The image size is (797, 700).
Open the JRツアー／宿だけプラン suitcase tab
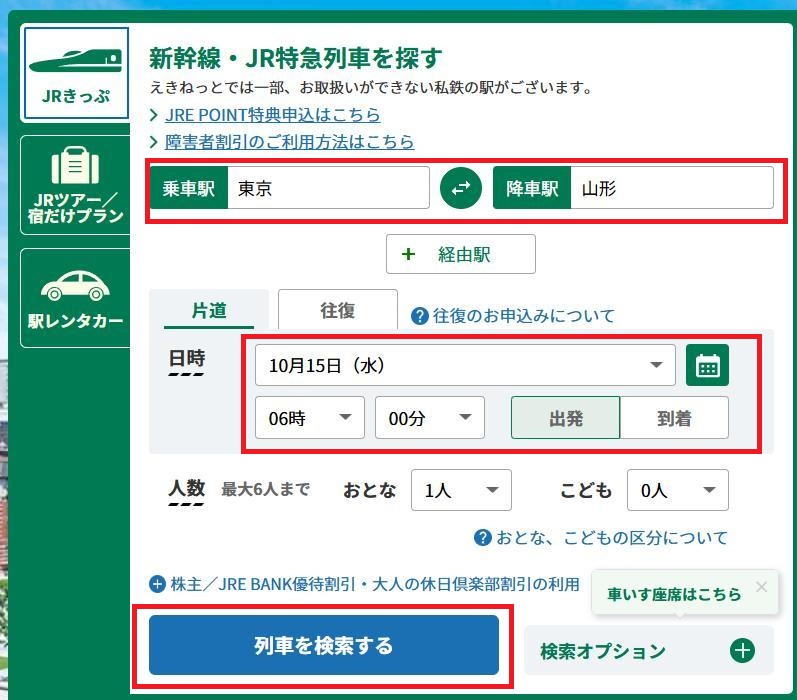tap(75, 185)
